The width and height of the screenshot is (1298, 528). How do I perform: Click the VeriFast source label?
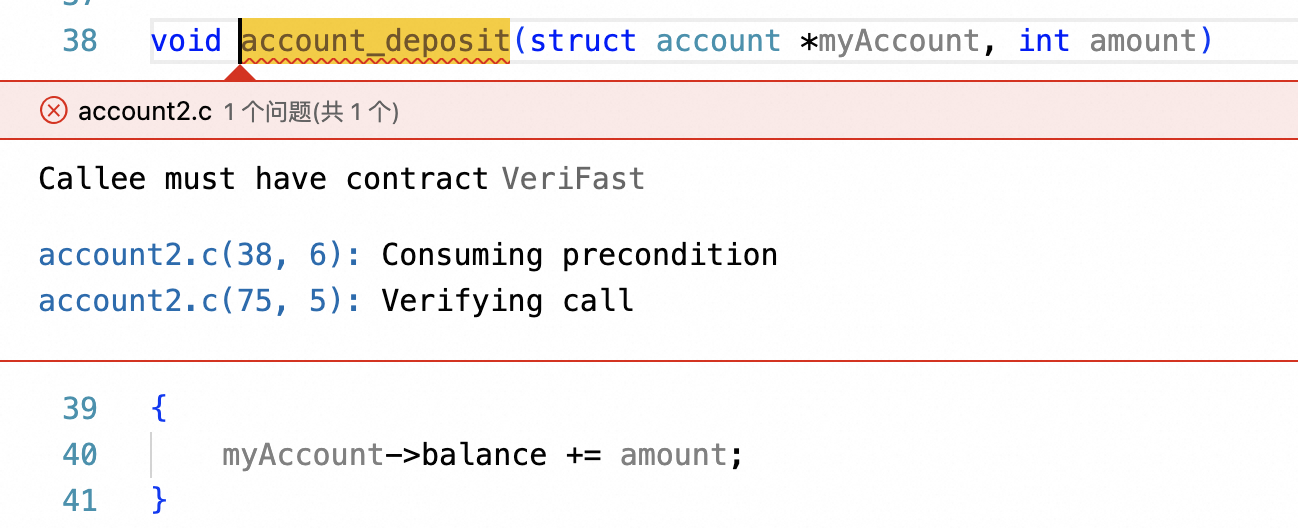[x=573, y=179]
